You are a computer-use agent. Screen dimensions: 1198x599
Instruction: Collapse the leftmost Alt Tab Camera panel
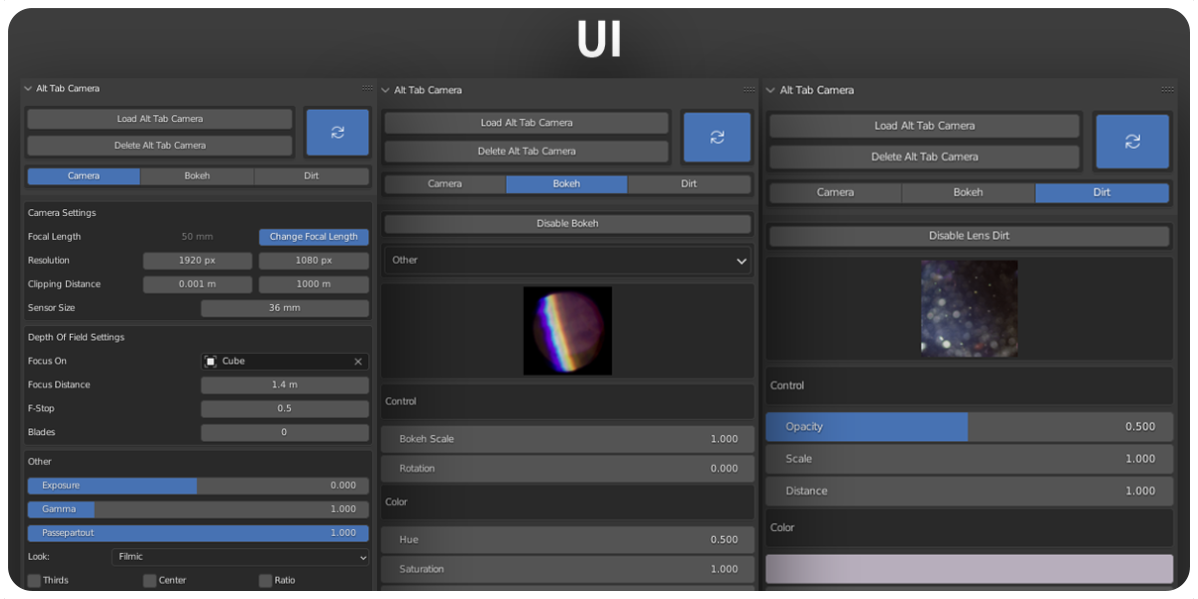click(28, 89)
